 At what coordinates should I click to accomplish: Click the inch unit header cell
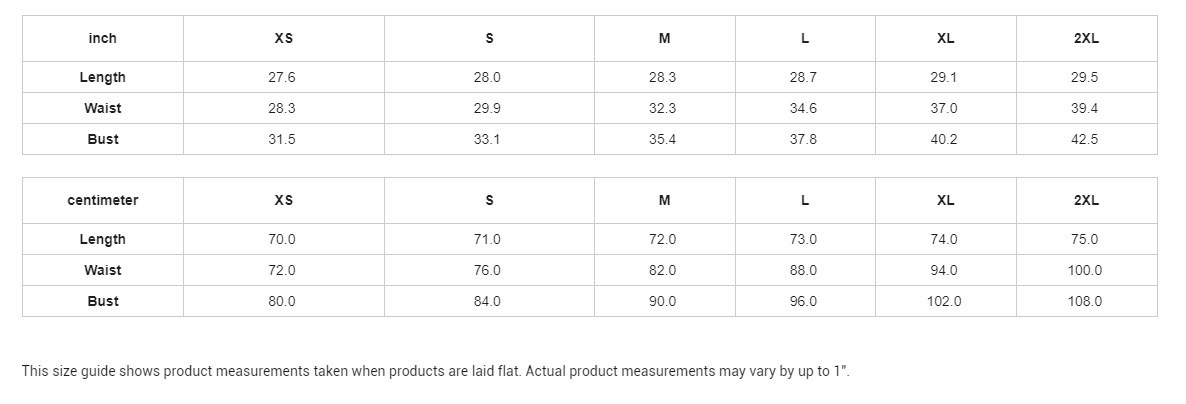(x=102, y=38)
